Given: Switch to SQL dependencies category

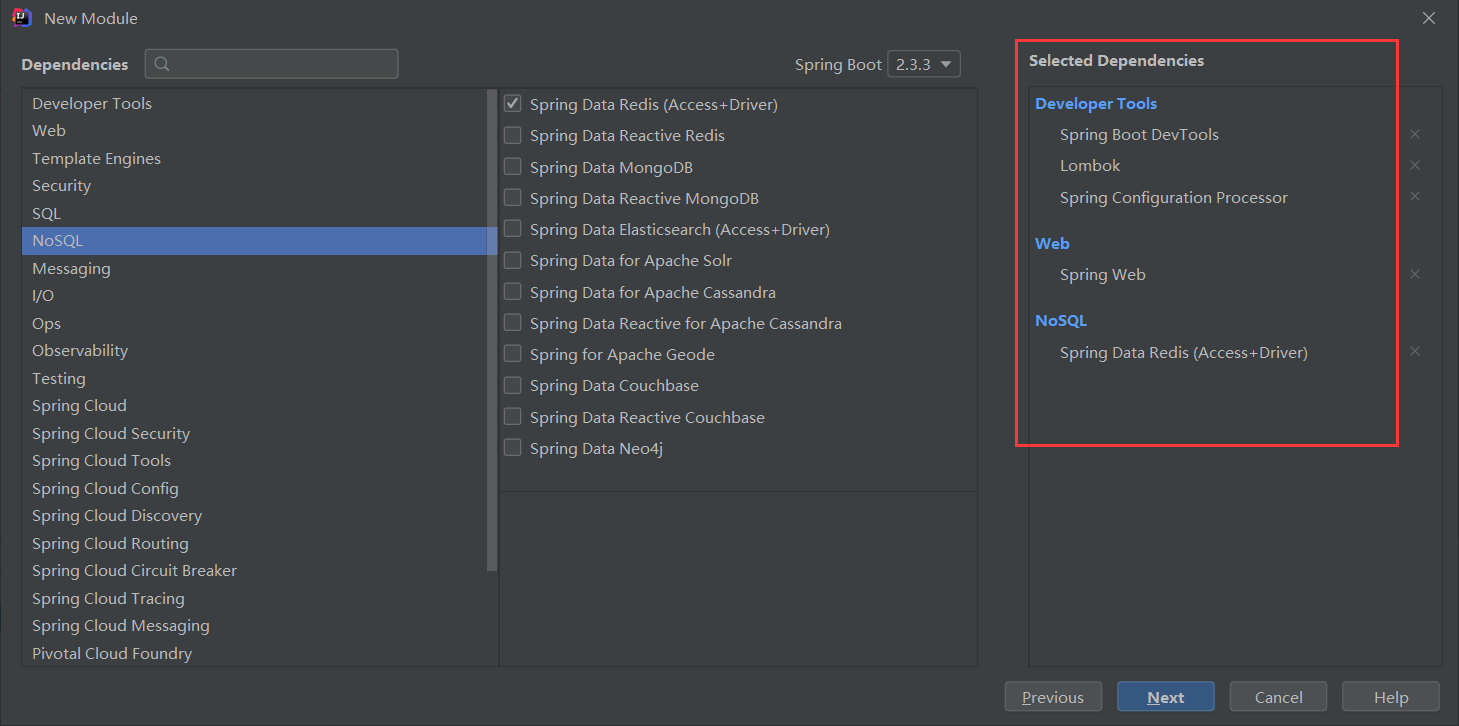Looking at the screenshot, I should pyautogui.click(x=254, y=213).
